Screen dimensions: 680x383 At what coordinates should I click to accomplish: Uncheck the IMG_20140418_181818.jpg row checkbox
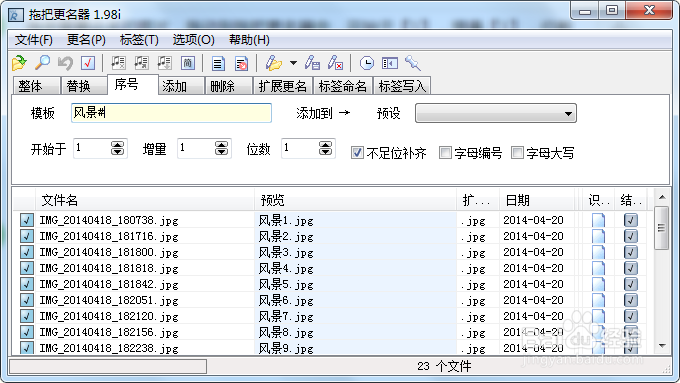point(26,268)
